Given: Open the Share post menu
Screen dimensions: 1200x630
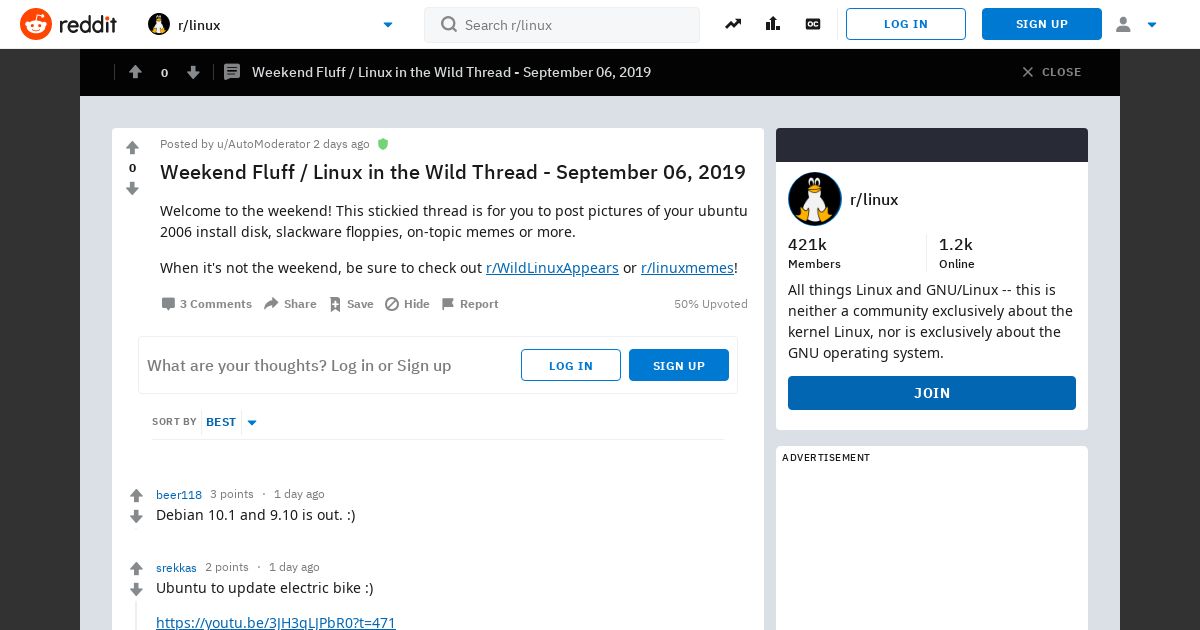Looking at the screenshot, I should [x=290, y=304].
